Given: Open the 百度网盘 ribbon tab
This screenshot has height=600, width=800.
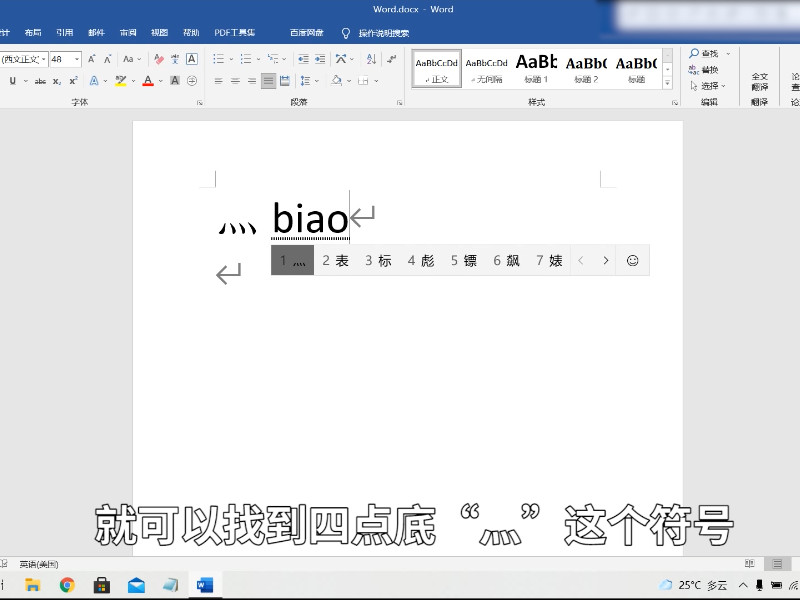Looking at the screenshot, I should click(307, 33).
